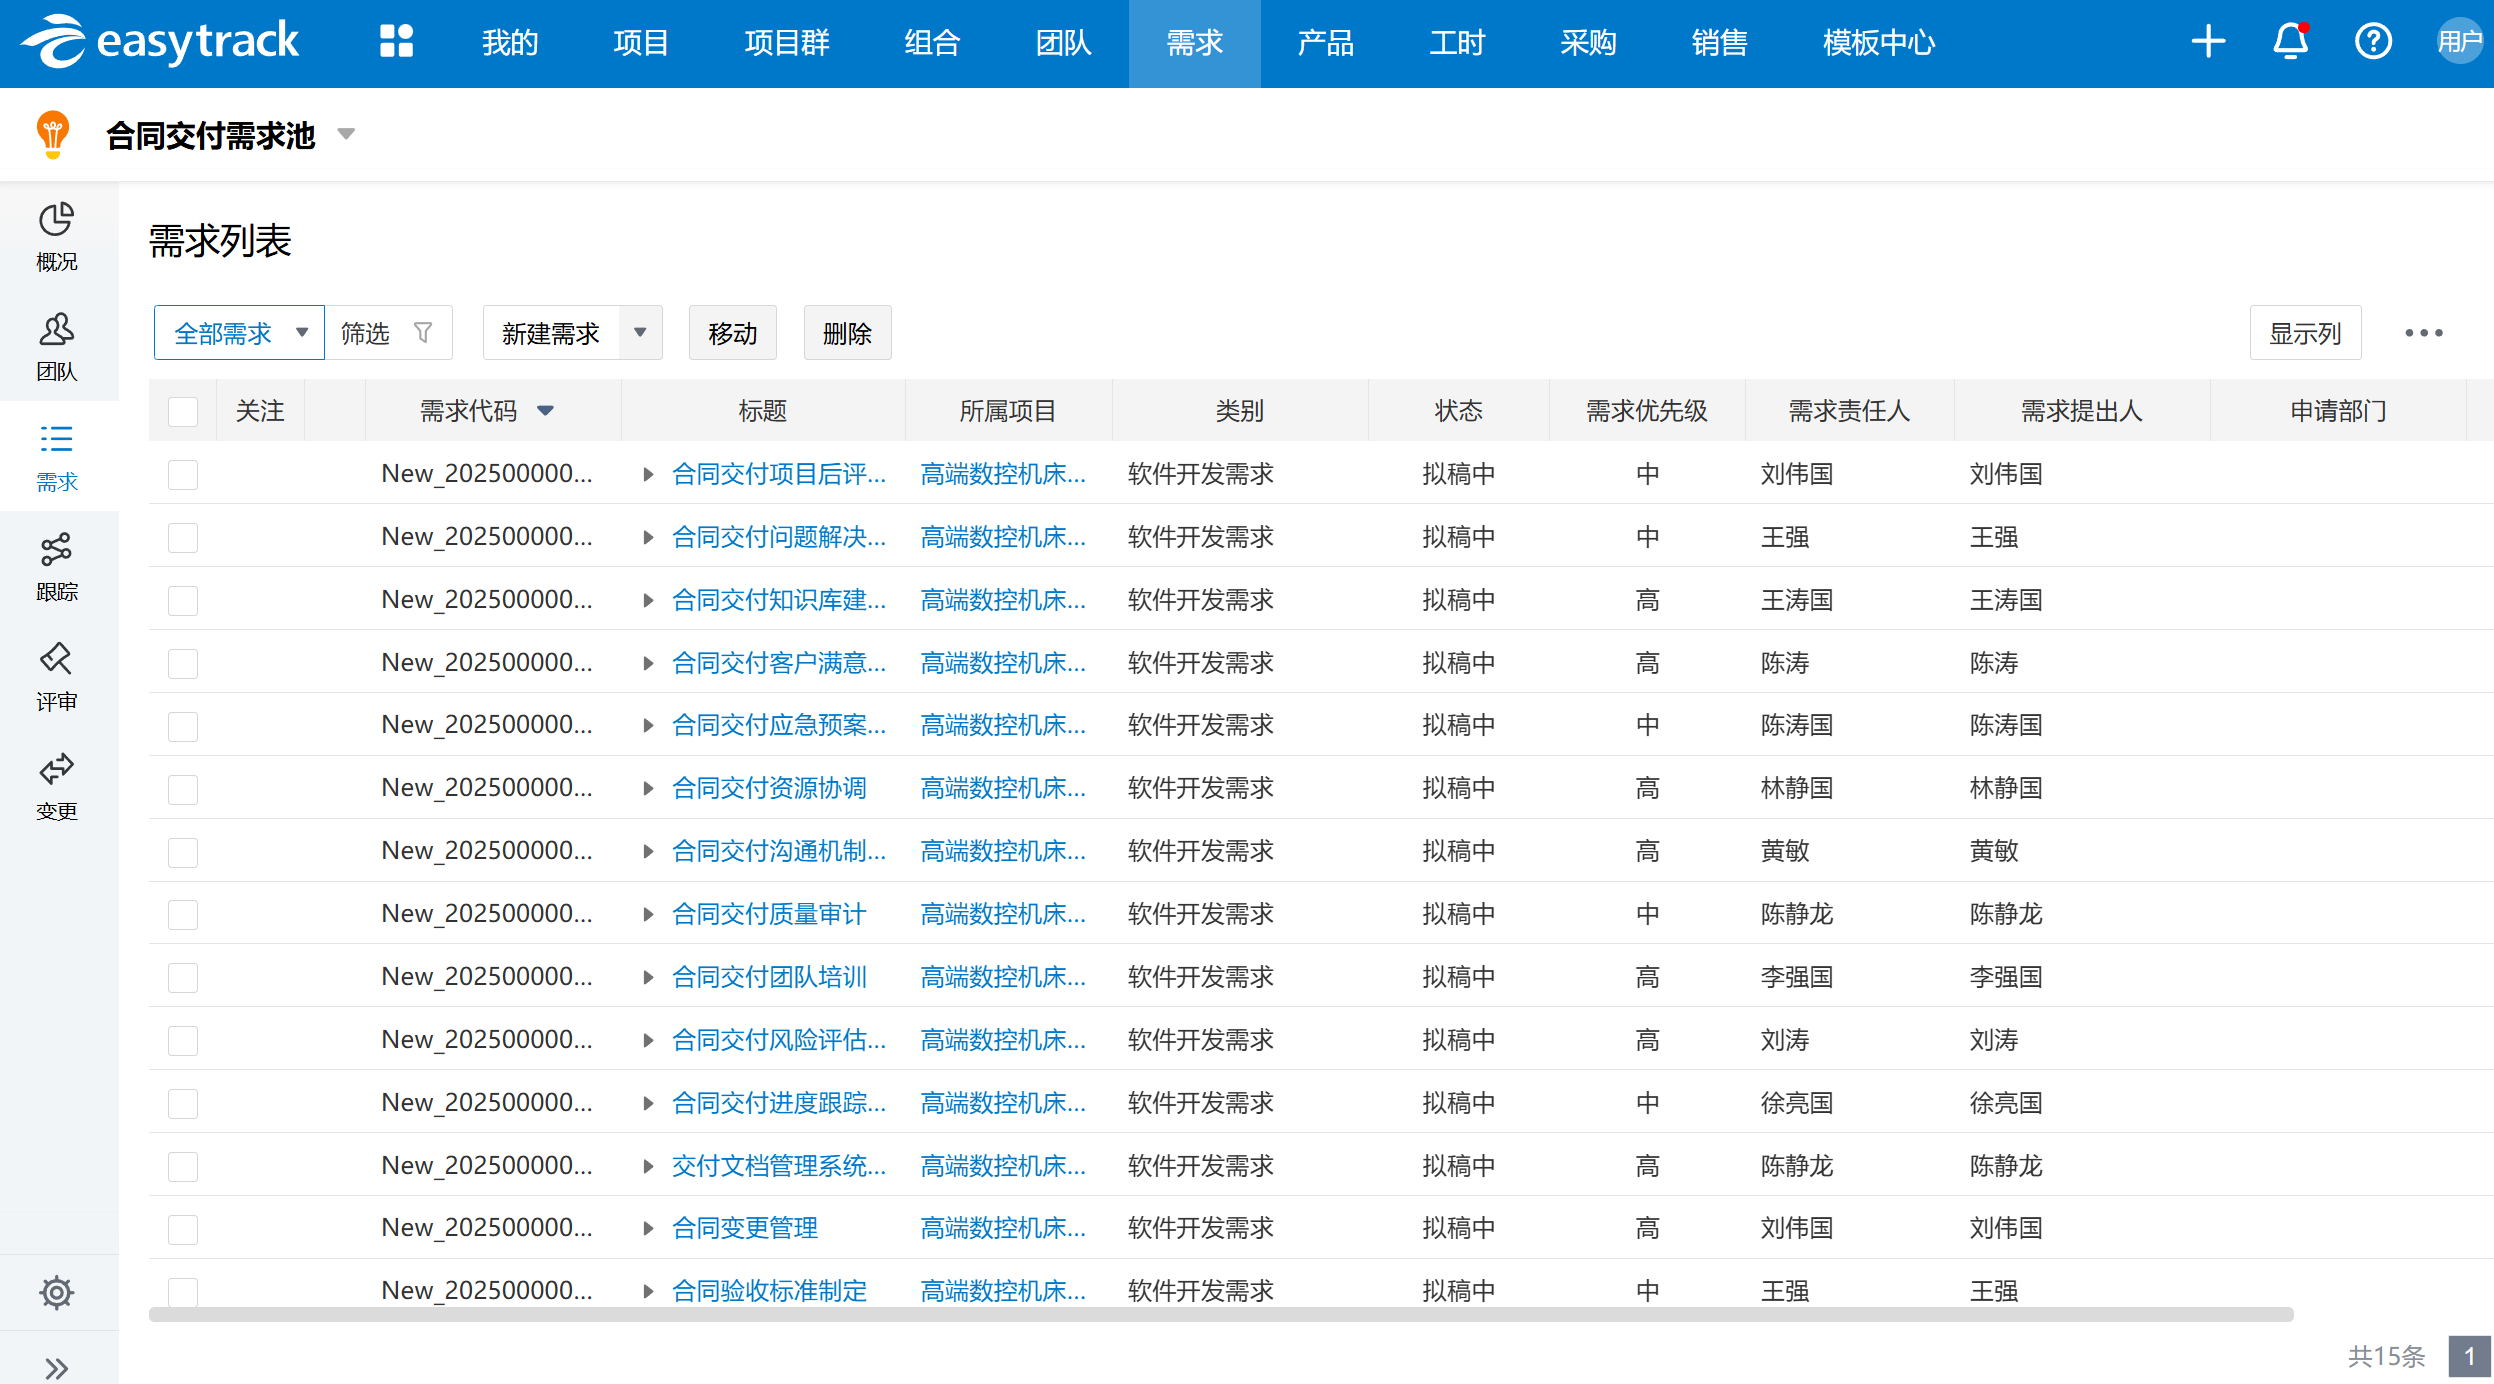Screen dimensions: 2494x1384
Task: Check the checkbox for 合同变更管理 row
Action: 183,1228
